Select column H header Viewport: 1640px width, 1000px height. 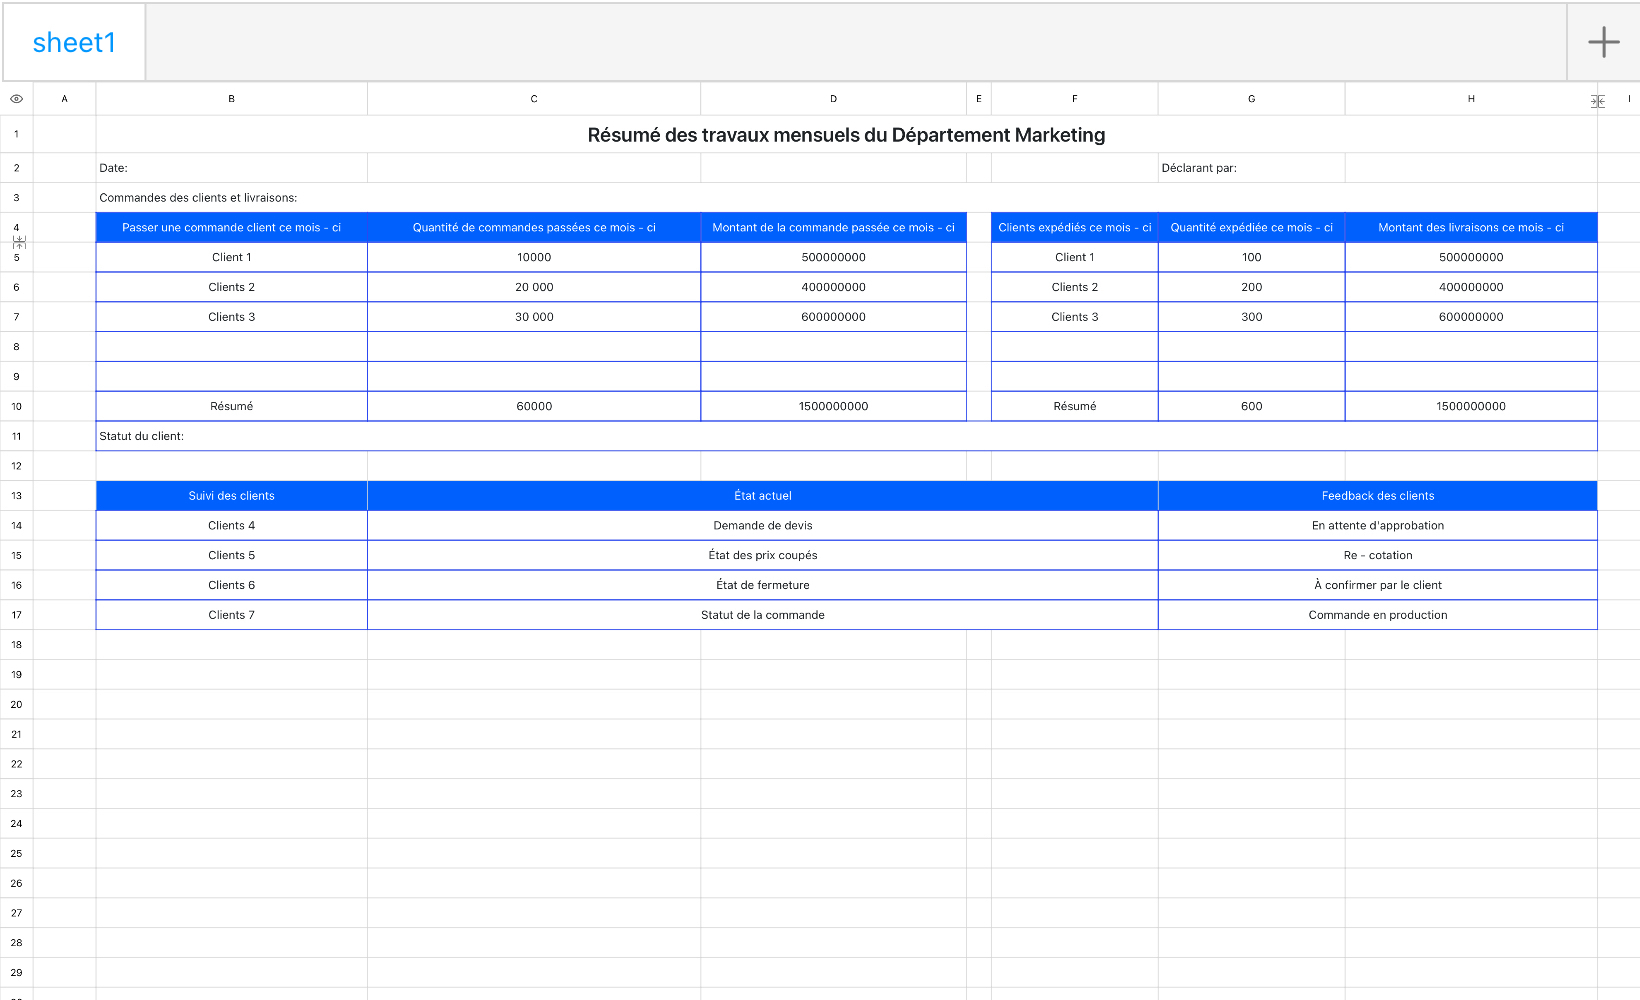(1471, 99)
